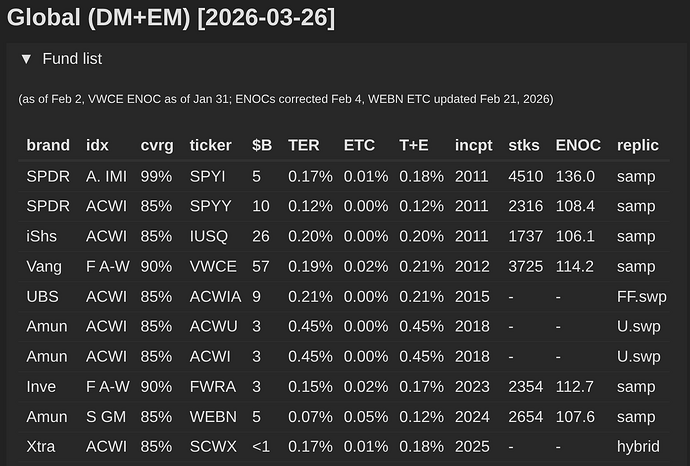The image size is (690, 466).
Task: Click the SPYY ticker cell
Action: [210, 206]
